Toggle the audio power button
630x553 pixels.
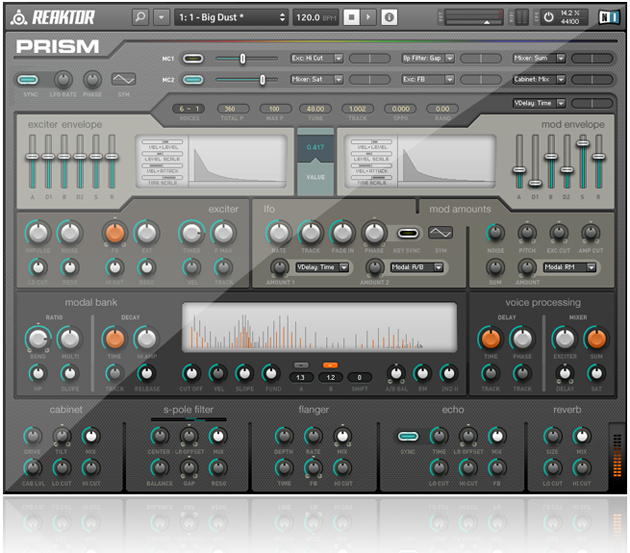[x=548, y=17]
